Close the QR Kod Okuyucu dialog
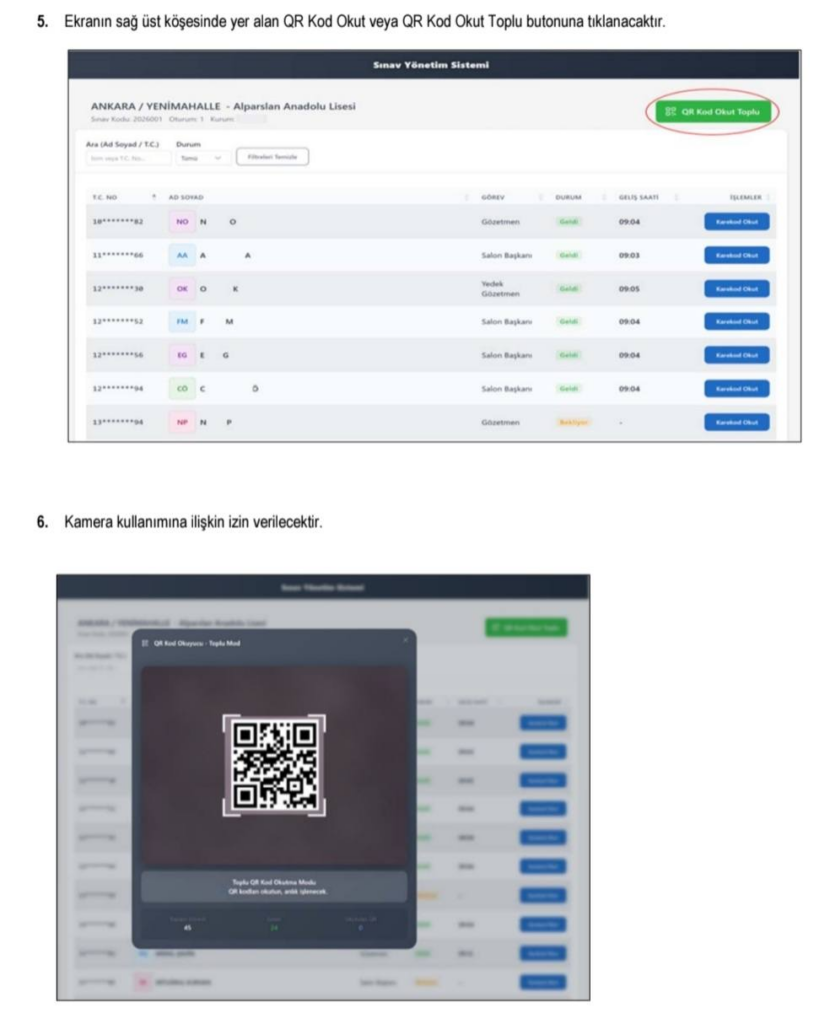 coord(405,641)
